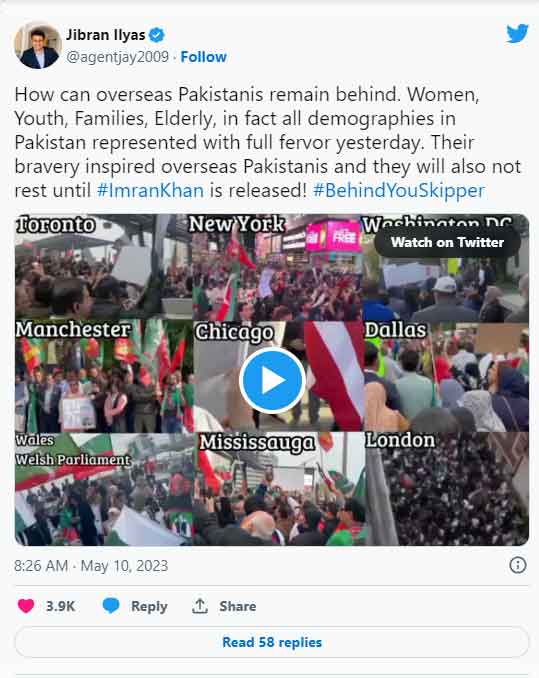Open the tweet info circle icon

point(518,565)
